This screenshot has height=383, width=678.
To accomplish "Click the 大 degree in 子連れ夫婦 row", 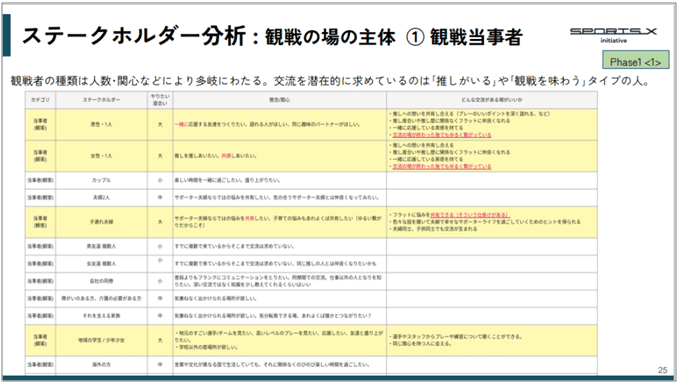I will (160, 222).
